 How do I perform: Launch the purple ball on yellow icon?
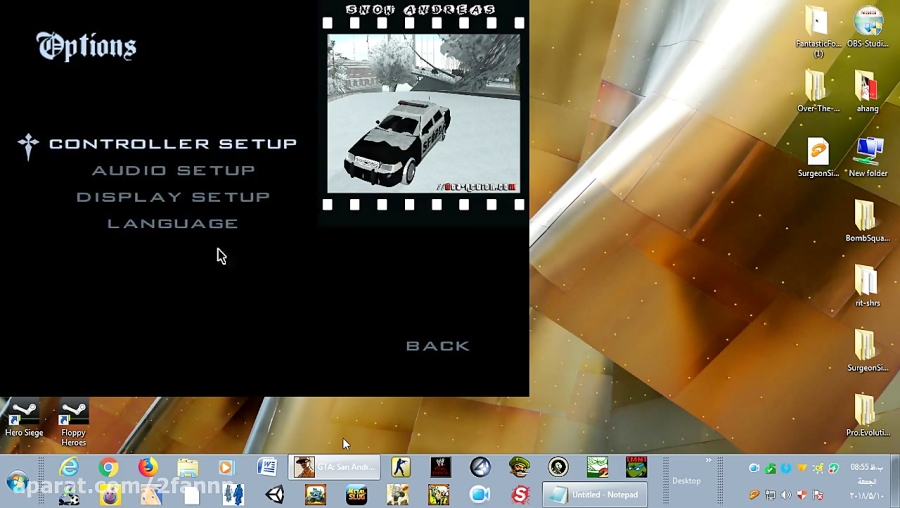pos(110,495)
